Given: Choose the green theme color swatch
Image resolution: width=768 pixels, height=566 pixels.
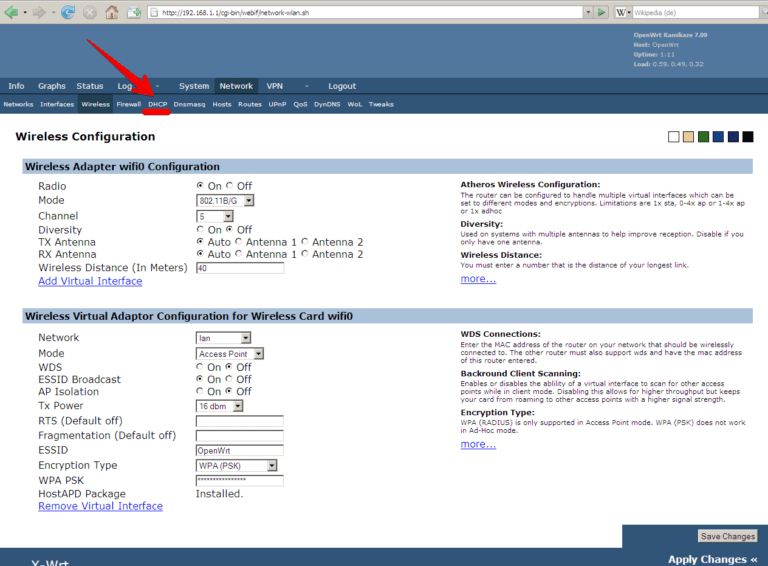Looking at the screenshot, I should coord(703,137).
